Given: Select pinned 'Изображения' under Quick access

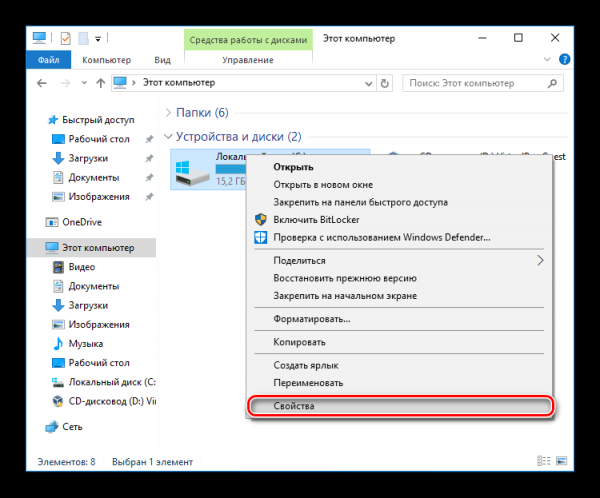Looking at the screenshot, I should (x=99, y=197).
